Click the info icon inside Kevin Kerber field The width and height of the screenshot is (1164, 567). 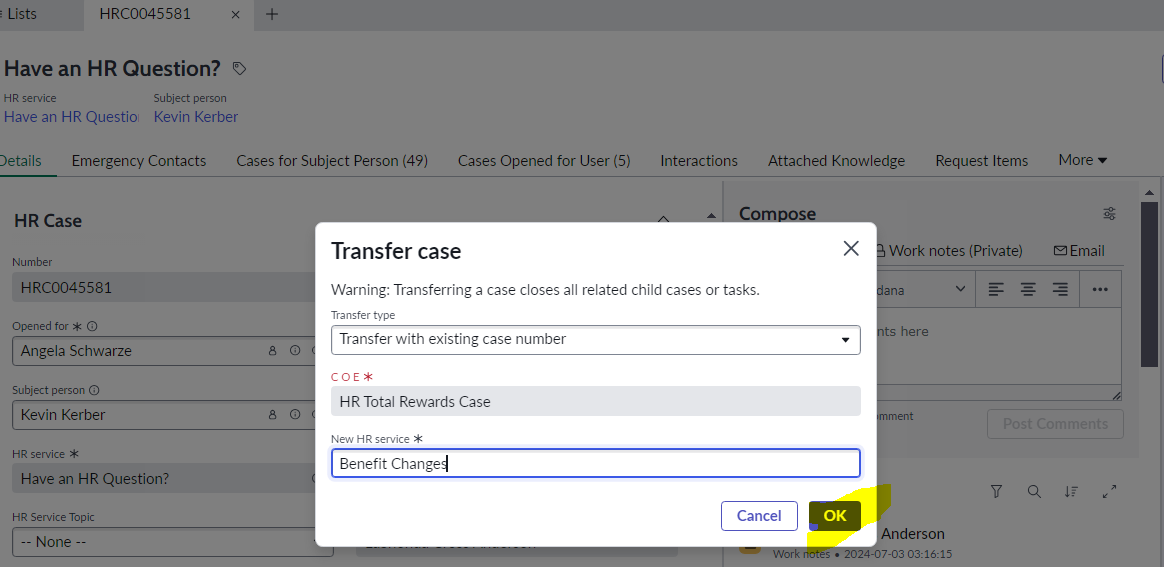pyautogui.click(x=295, y=414)
